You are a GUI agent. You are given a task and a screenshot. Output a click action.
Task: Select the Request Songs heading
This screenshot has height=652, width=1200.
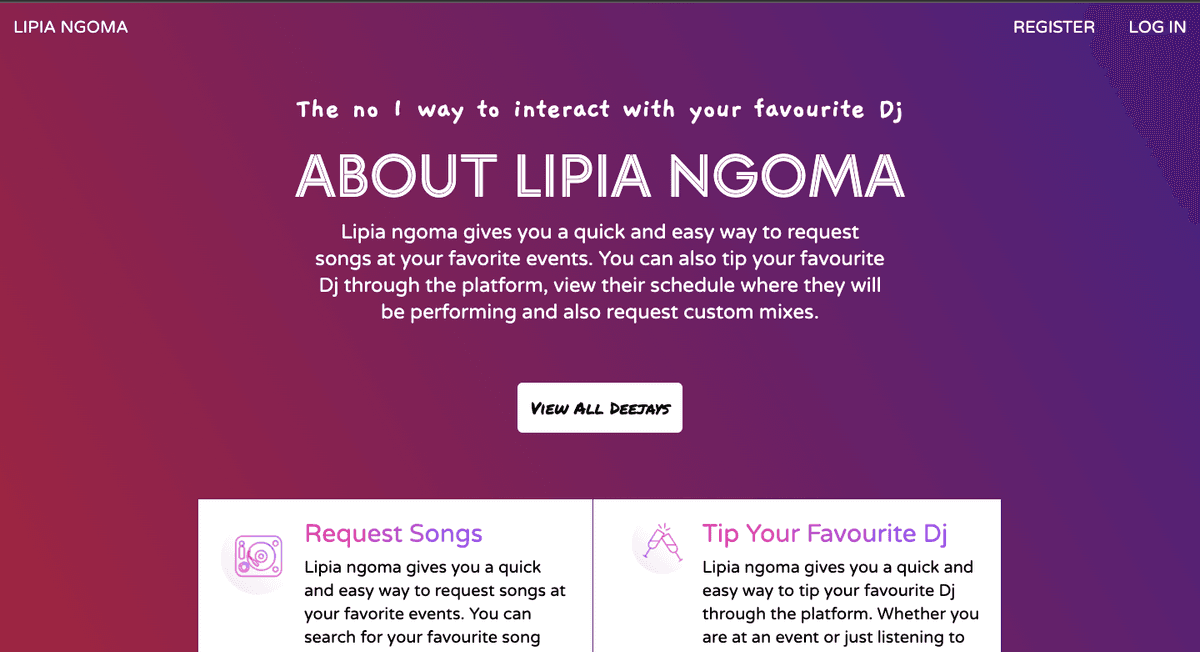(x=394, y=534)
